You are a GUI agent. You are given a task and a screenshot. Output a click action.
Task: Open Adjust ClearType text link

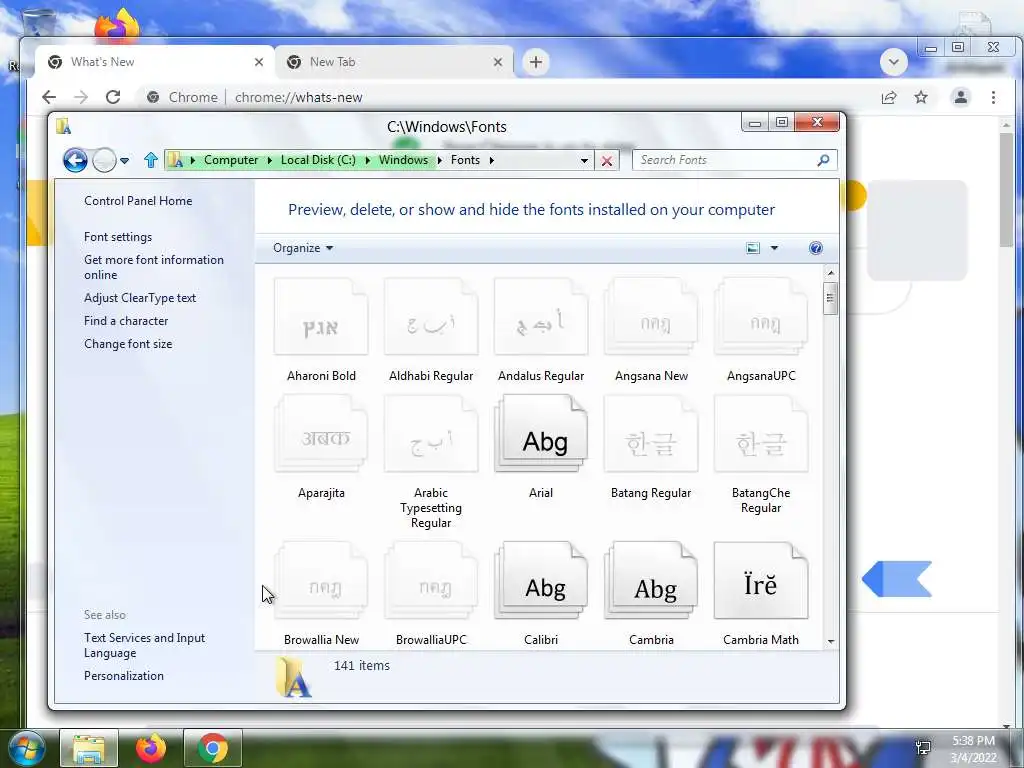140,298
